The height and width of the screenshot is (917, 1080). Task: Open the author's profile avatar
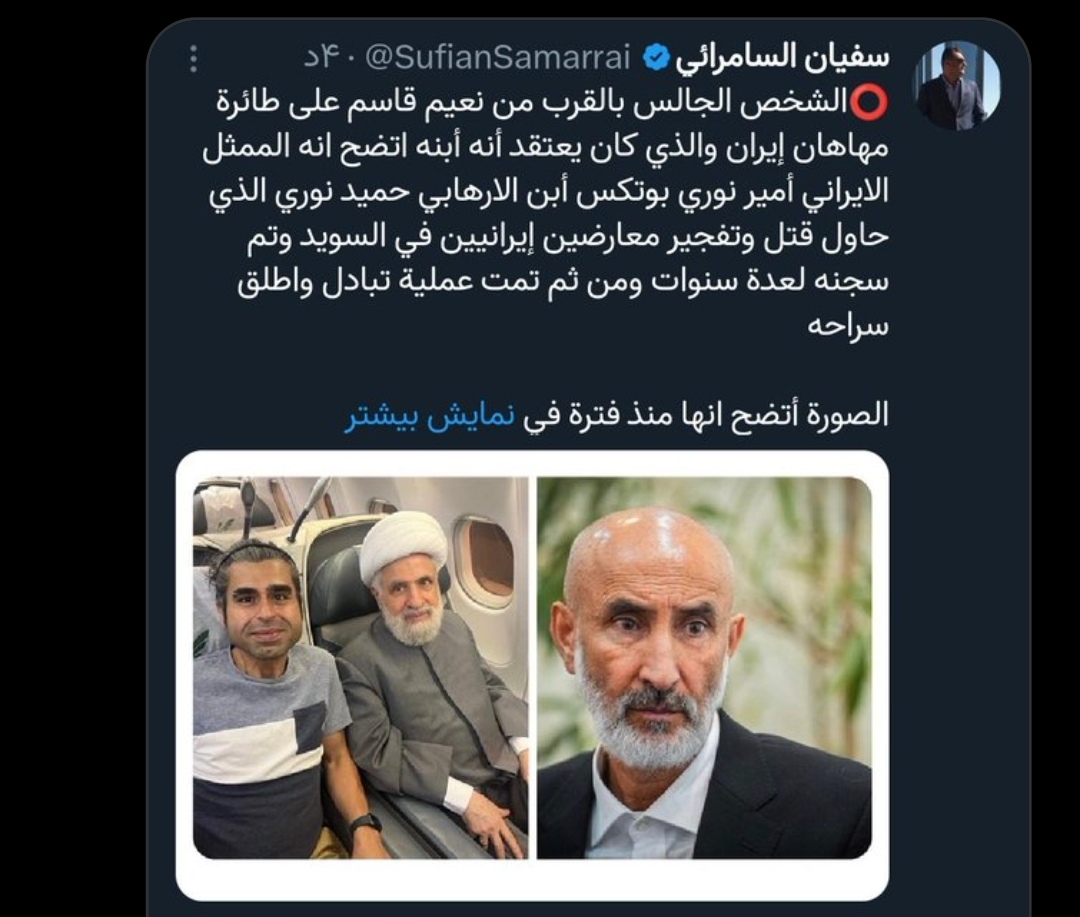coord(957,85)
